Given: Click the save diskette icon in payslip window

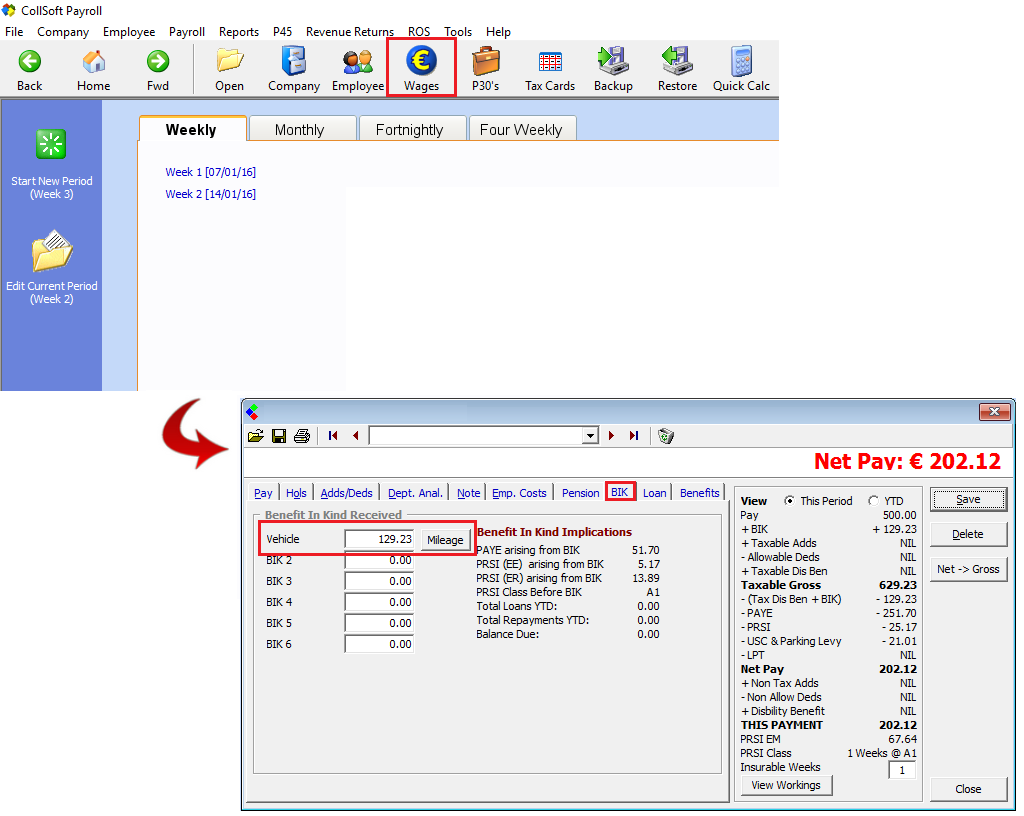Looking at the screenshot, I should [279, 436].
